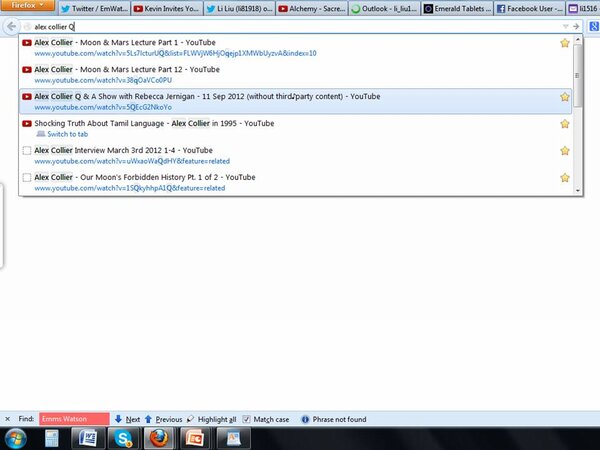The width and height of the screenshot is (600, 450).
Task: Close the Find bar
Action: pyautogui.click(x=8, y=419)
